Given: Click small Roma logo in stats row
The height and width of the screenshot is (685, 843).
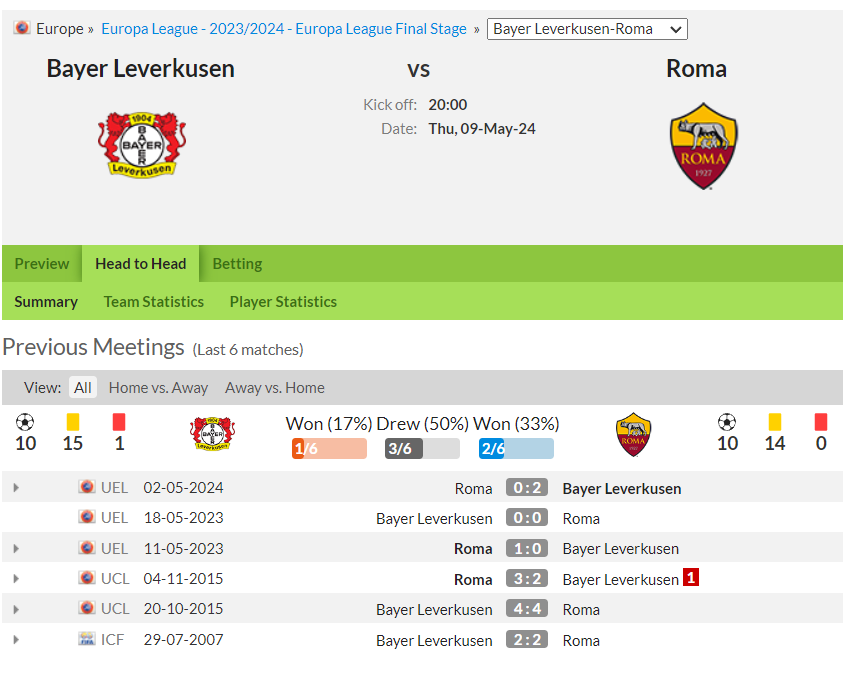Looking at the screenshot, I should tap(633, 434).
